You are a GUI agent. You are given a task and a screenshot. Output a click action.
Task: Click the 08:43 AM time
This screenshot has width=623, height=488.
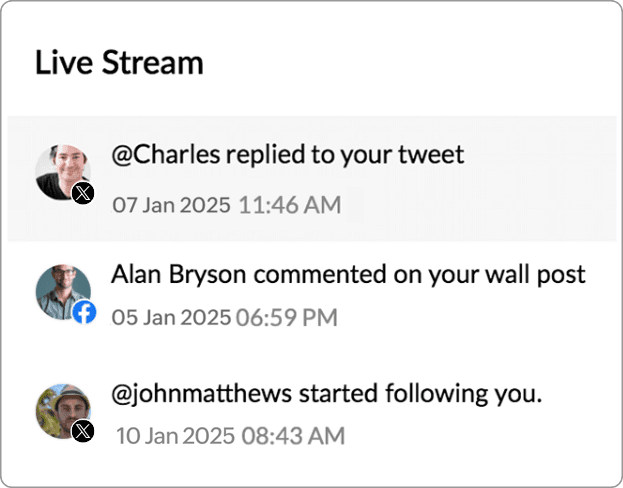click(x=293, y=436)
